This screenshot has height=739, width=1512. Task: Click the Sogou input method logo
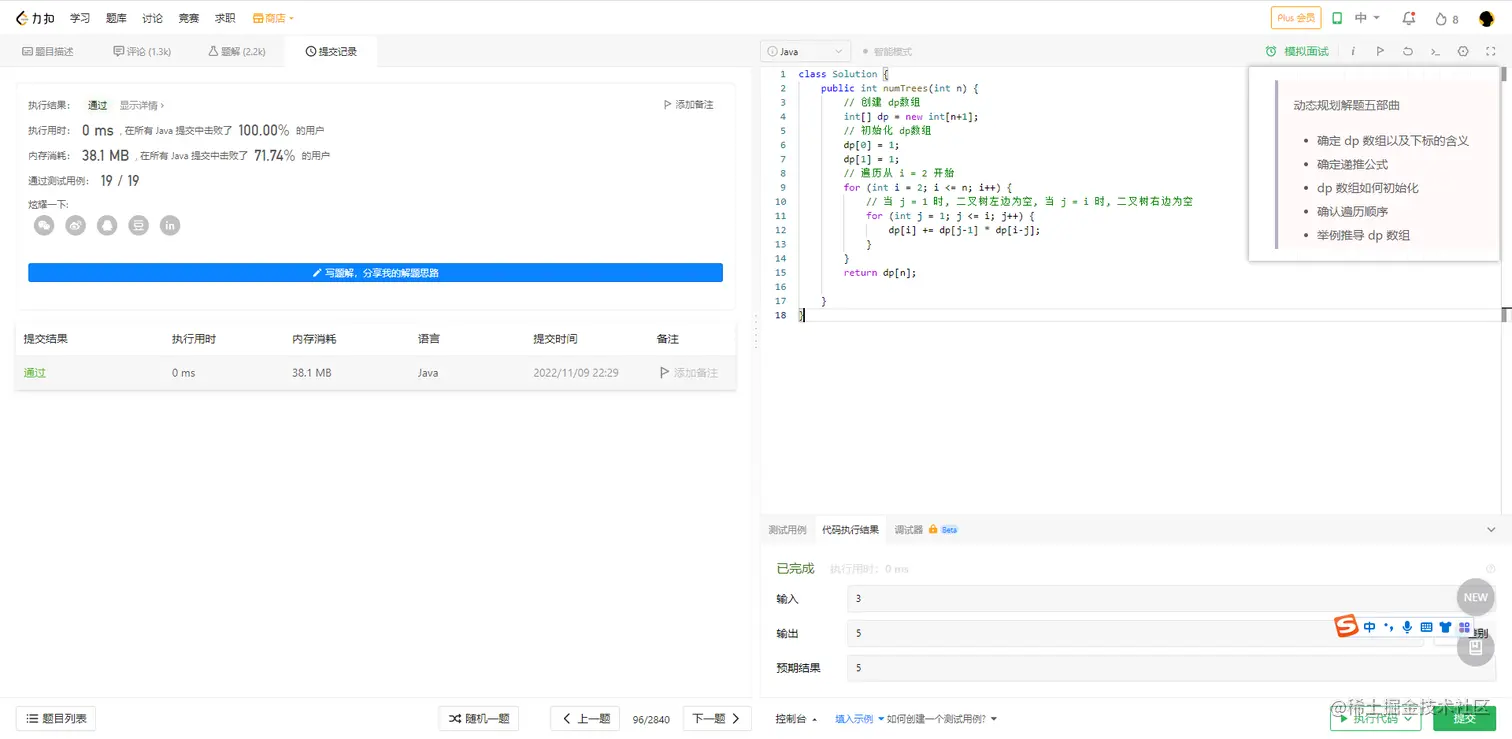(x=1347, y=627)
